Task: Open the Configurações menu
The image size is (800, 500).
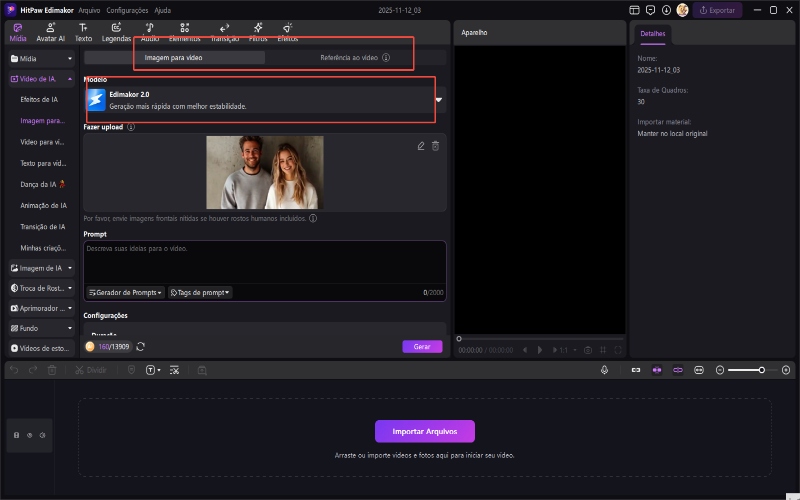Action: coord(127,10)
